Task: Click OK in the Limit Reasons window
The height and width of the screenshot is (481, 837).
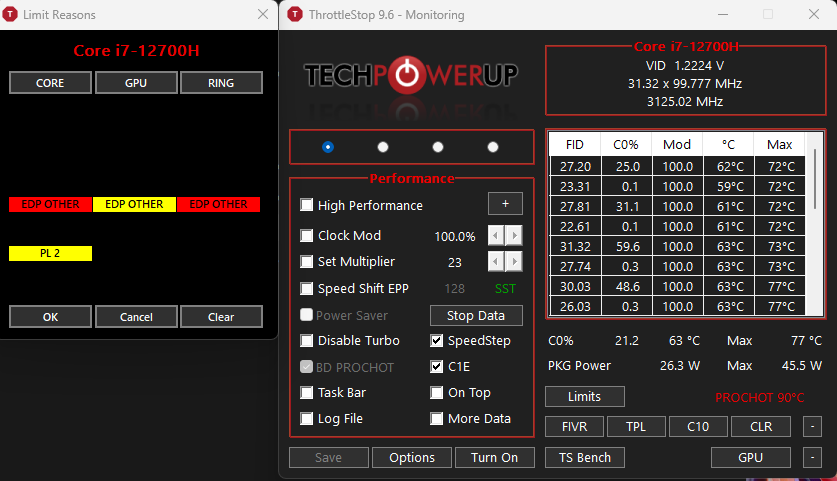Action: click(x=50, y=317)
